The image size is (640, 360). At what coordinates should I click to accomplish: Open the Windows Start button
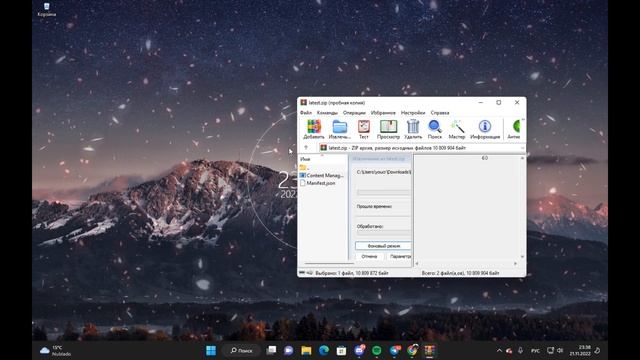211,350
